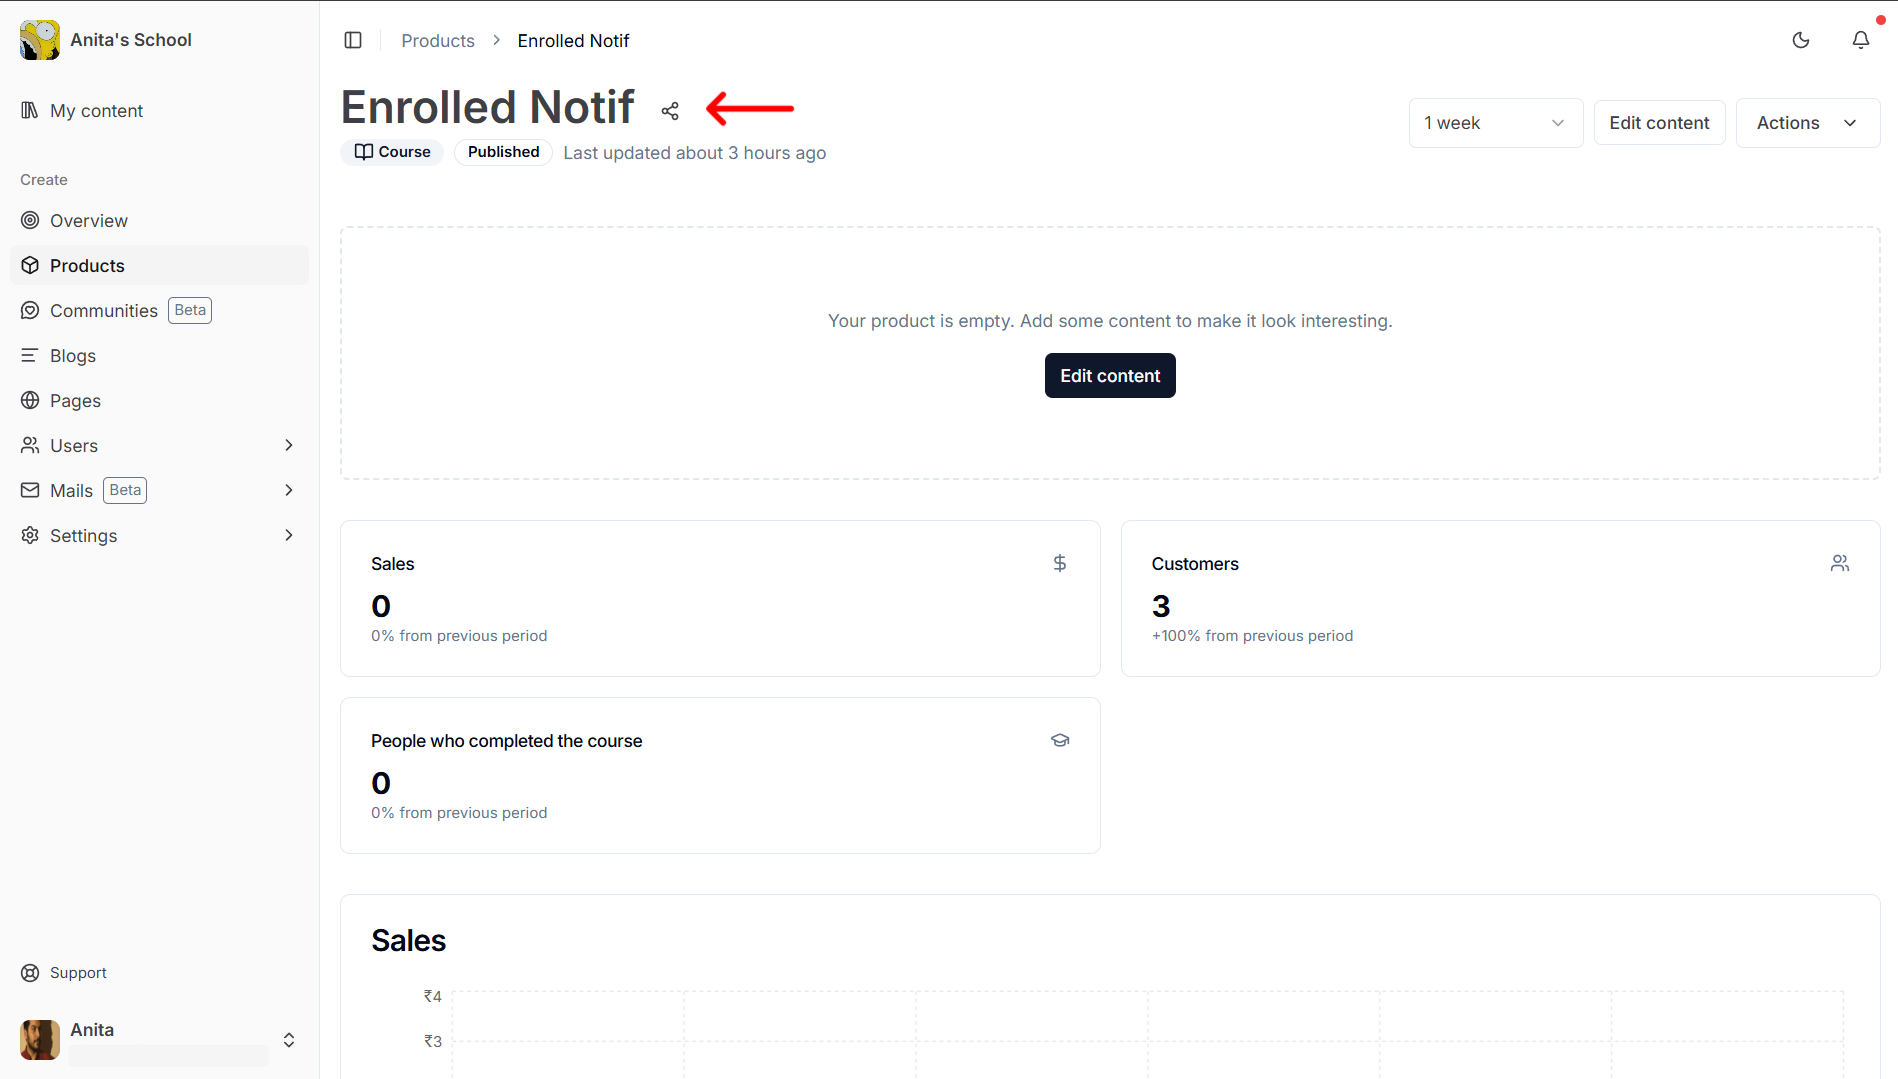The image size is (1898, 1079).
Task: Open the 1 week time range dropdown
Action: click(1495, 122)
